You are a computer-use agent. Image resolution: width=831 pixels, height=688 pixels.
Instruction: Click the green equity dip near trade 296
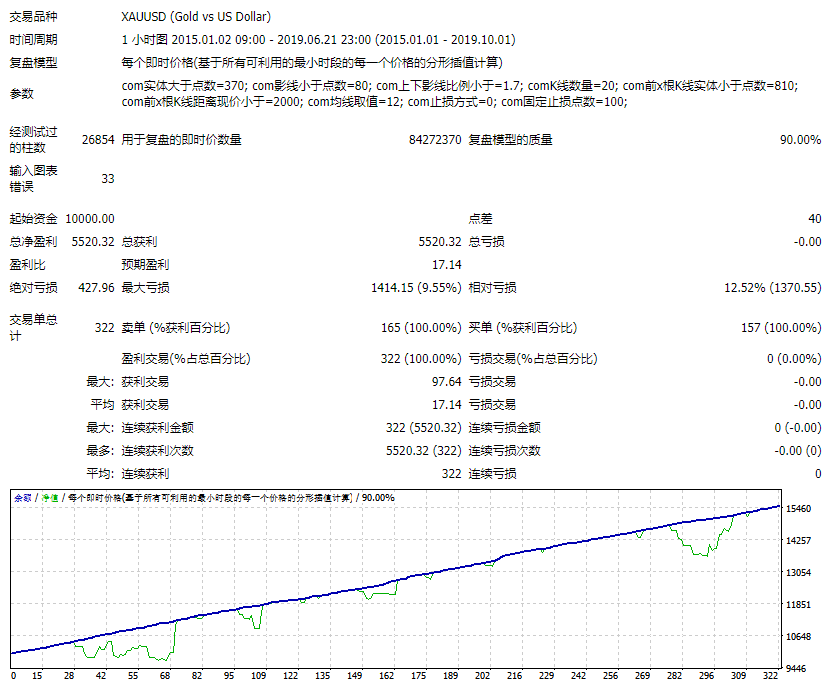click(x=704, y=552)
